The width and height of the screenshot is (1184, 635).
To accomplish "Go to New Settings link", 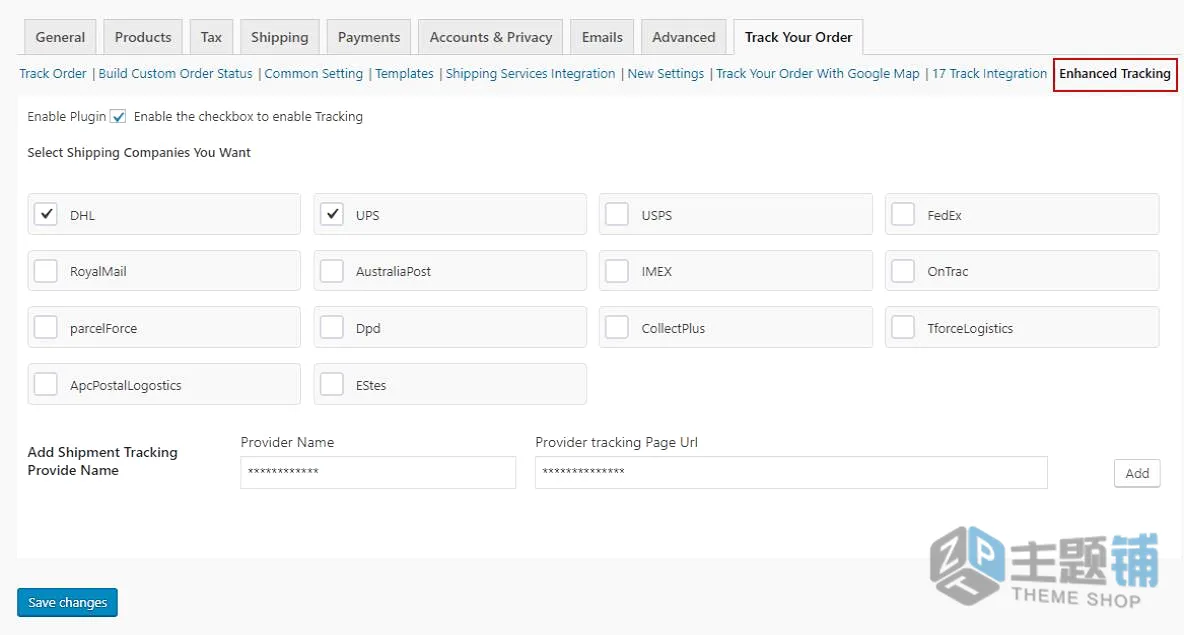I will [x=665, y=73].
